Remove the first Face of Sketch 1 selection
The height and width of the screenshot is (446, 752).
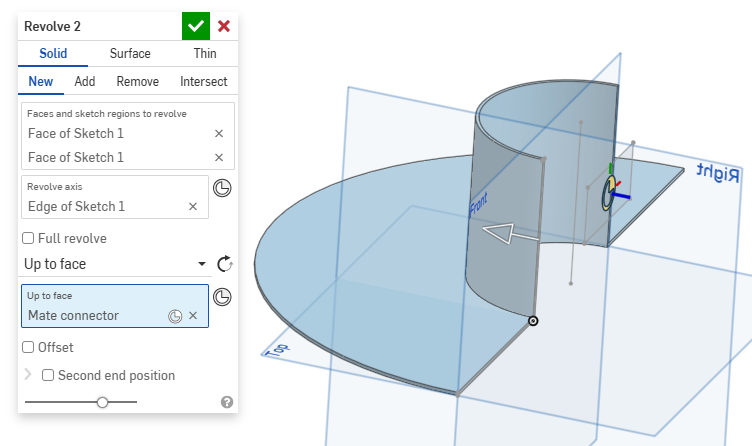click(219, 133)
